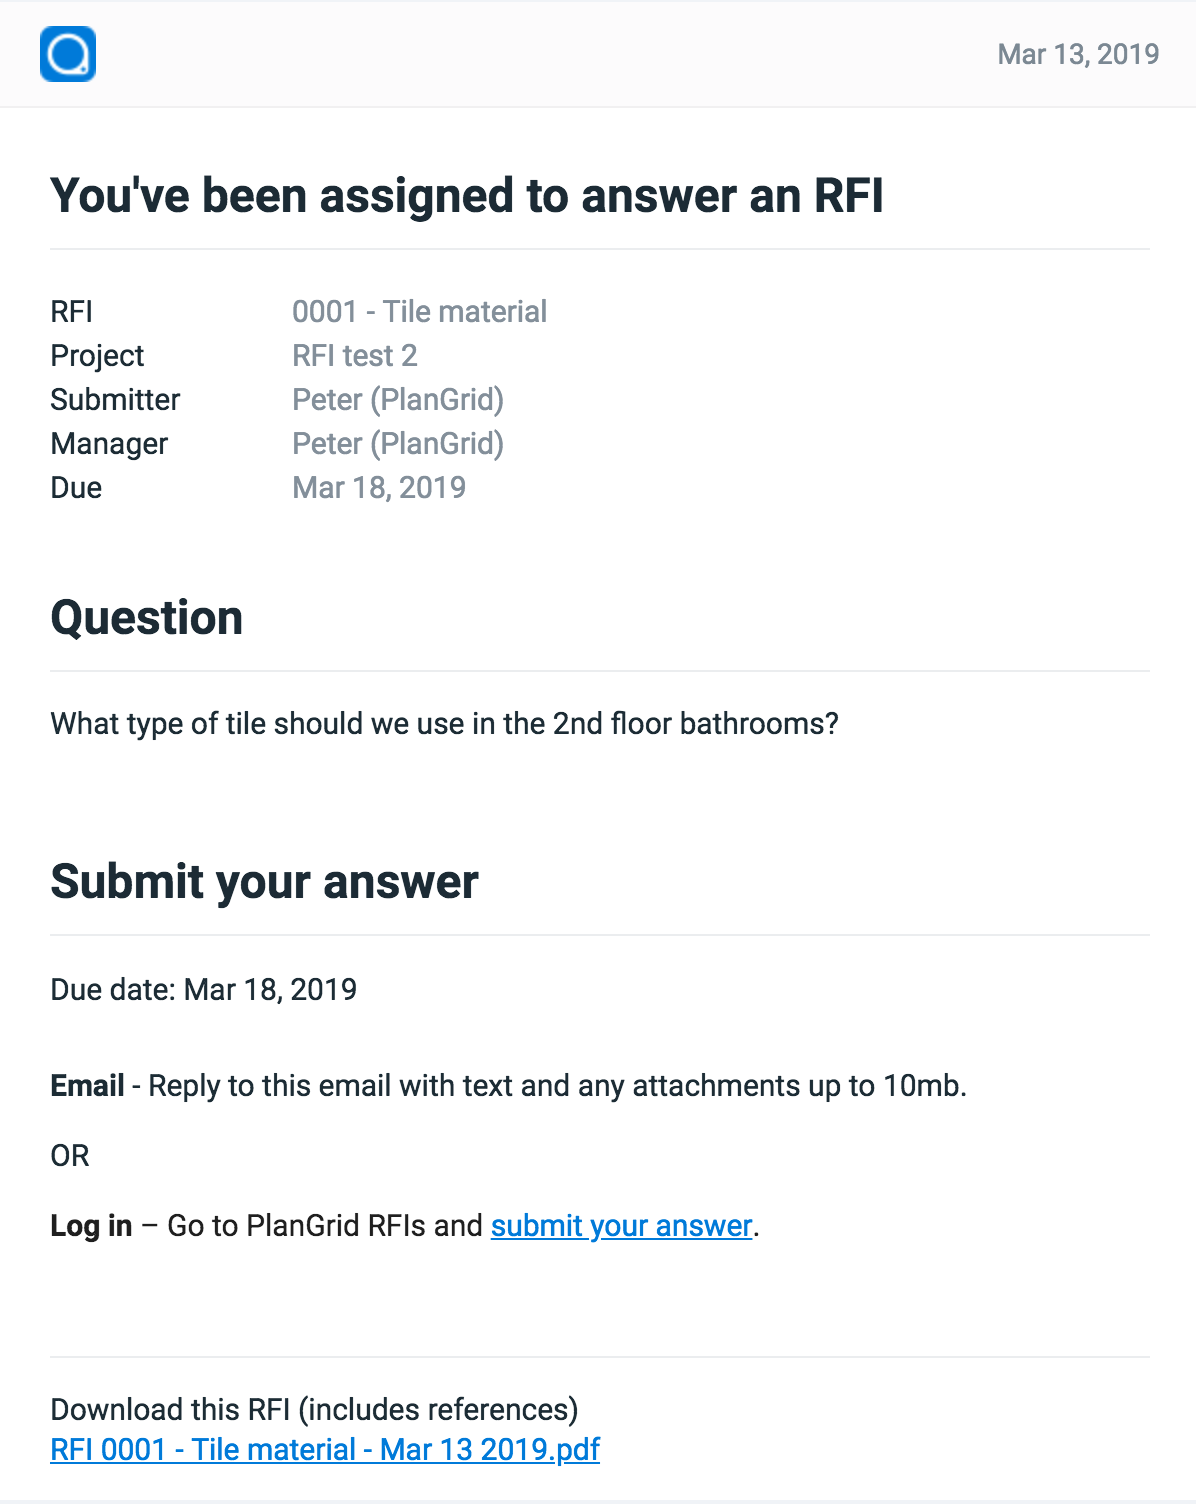Click the bold Log in label
Viewport: 1196px width, 1504px height.
click(92, 1226)
